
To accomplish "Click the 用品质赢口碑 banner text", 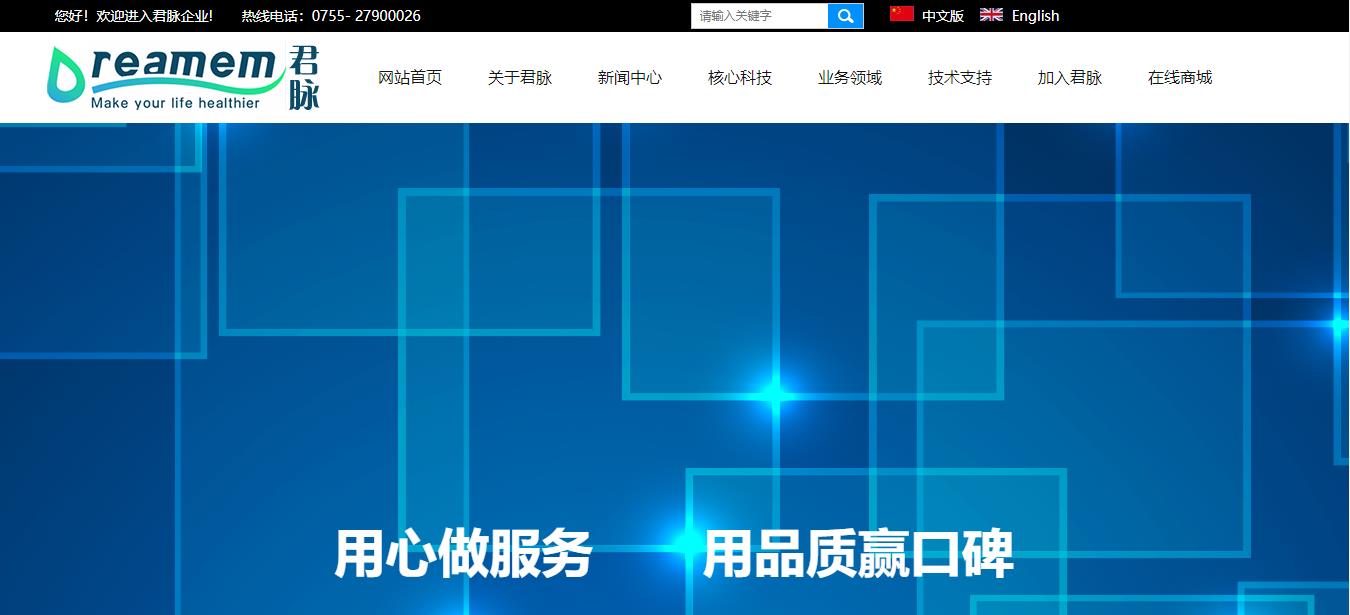I will click(x=858, y=554).
